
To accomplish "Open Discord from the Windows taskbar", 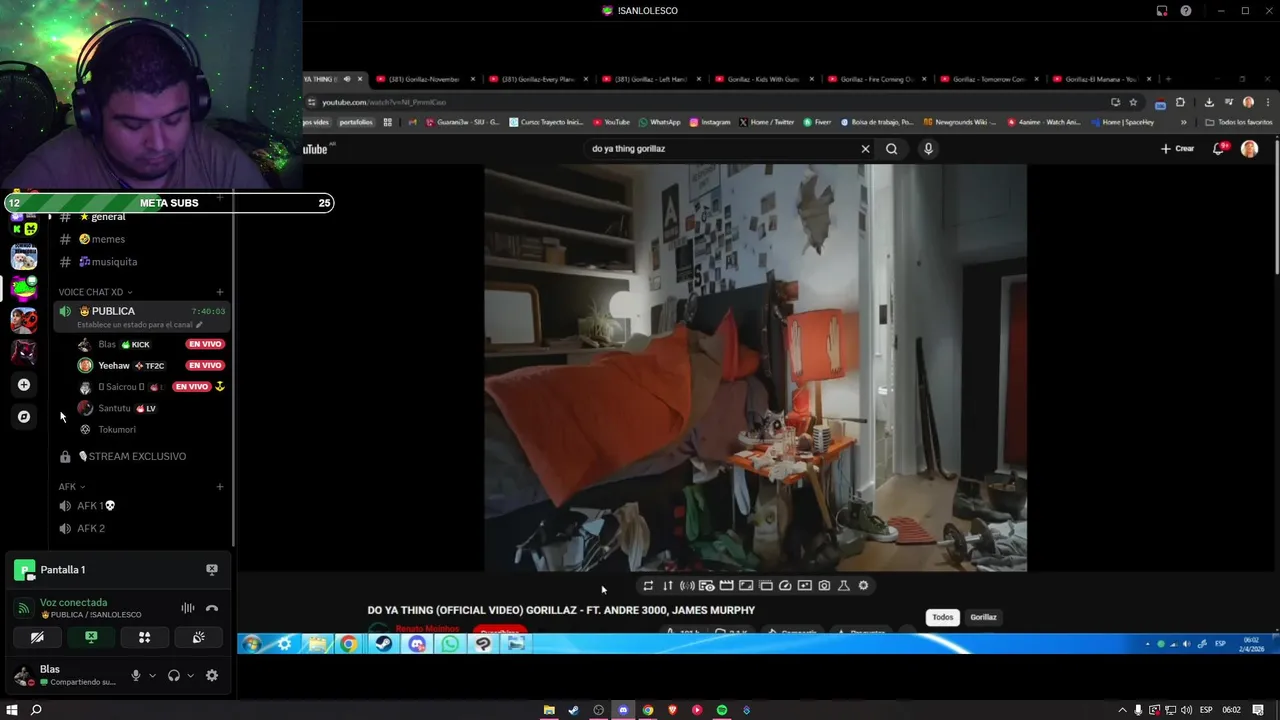I will click(x=623, y=710).
